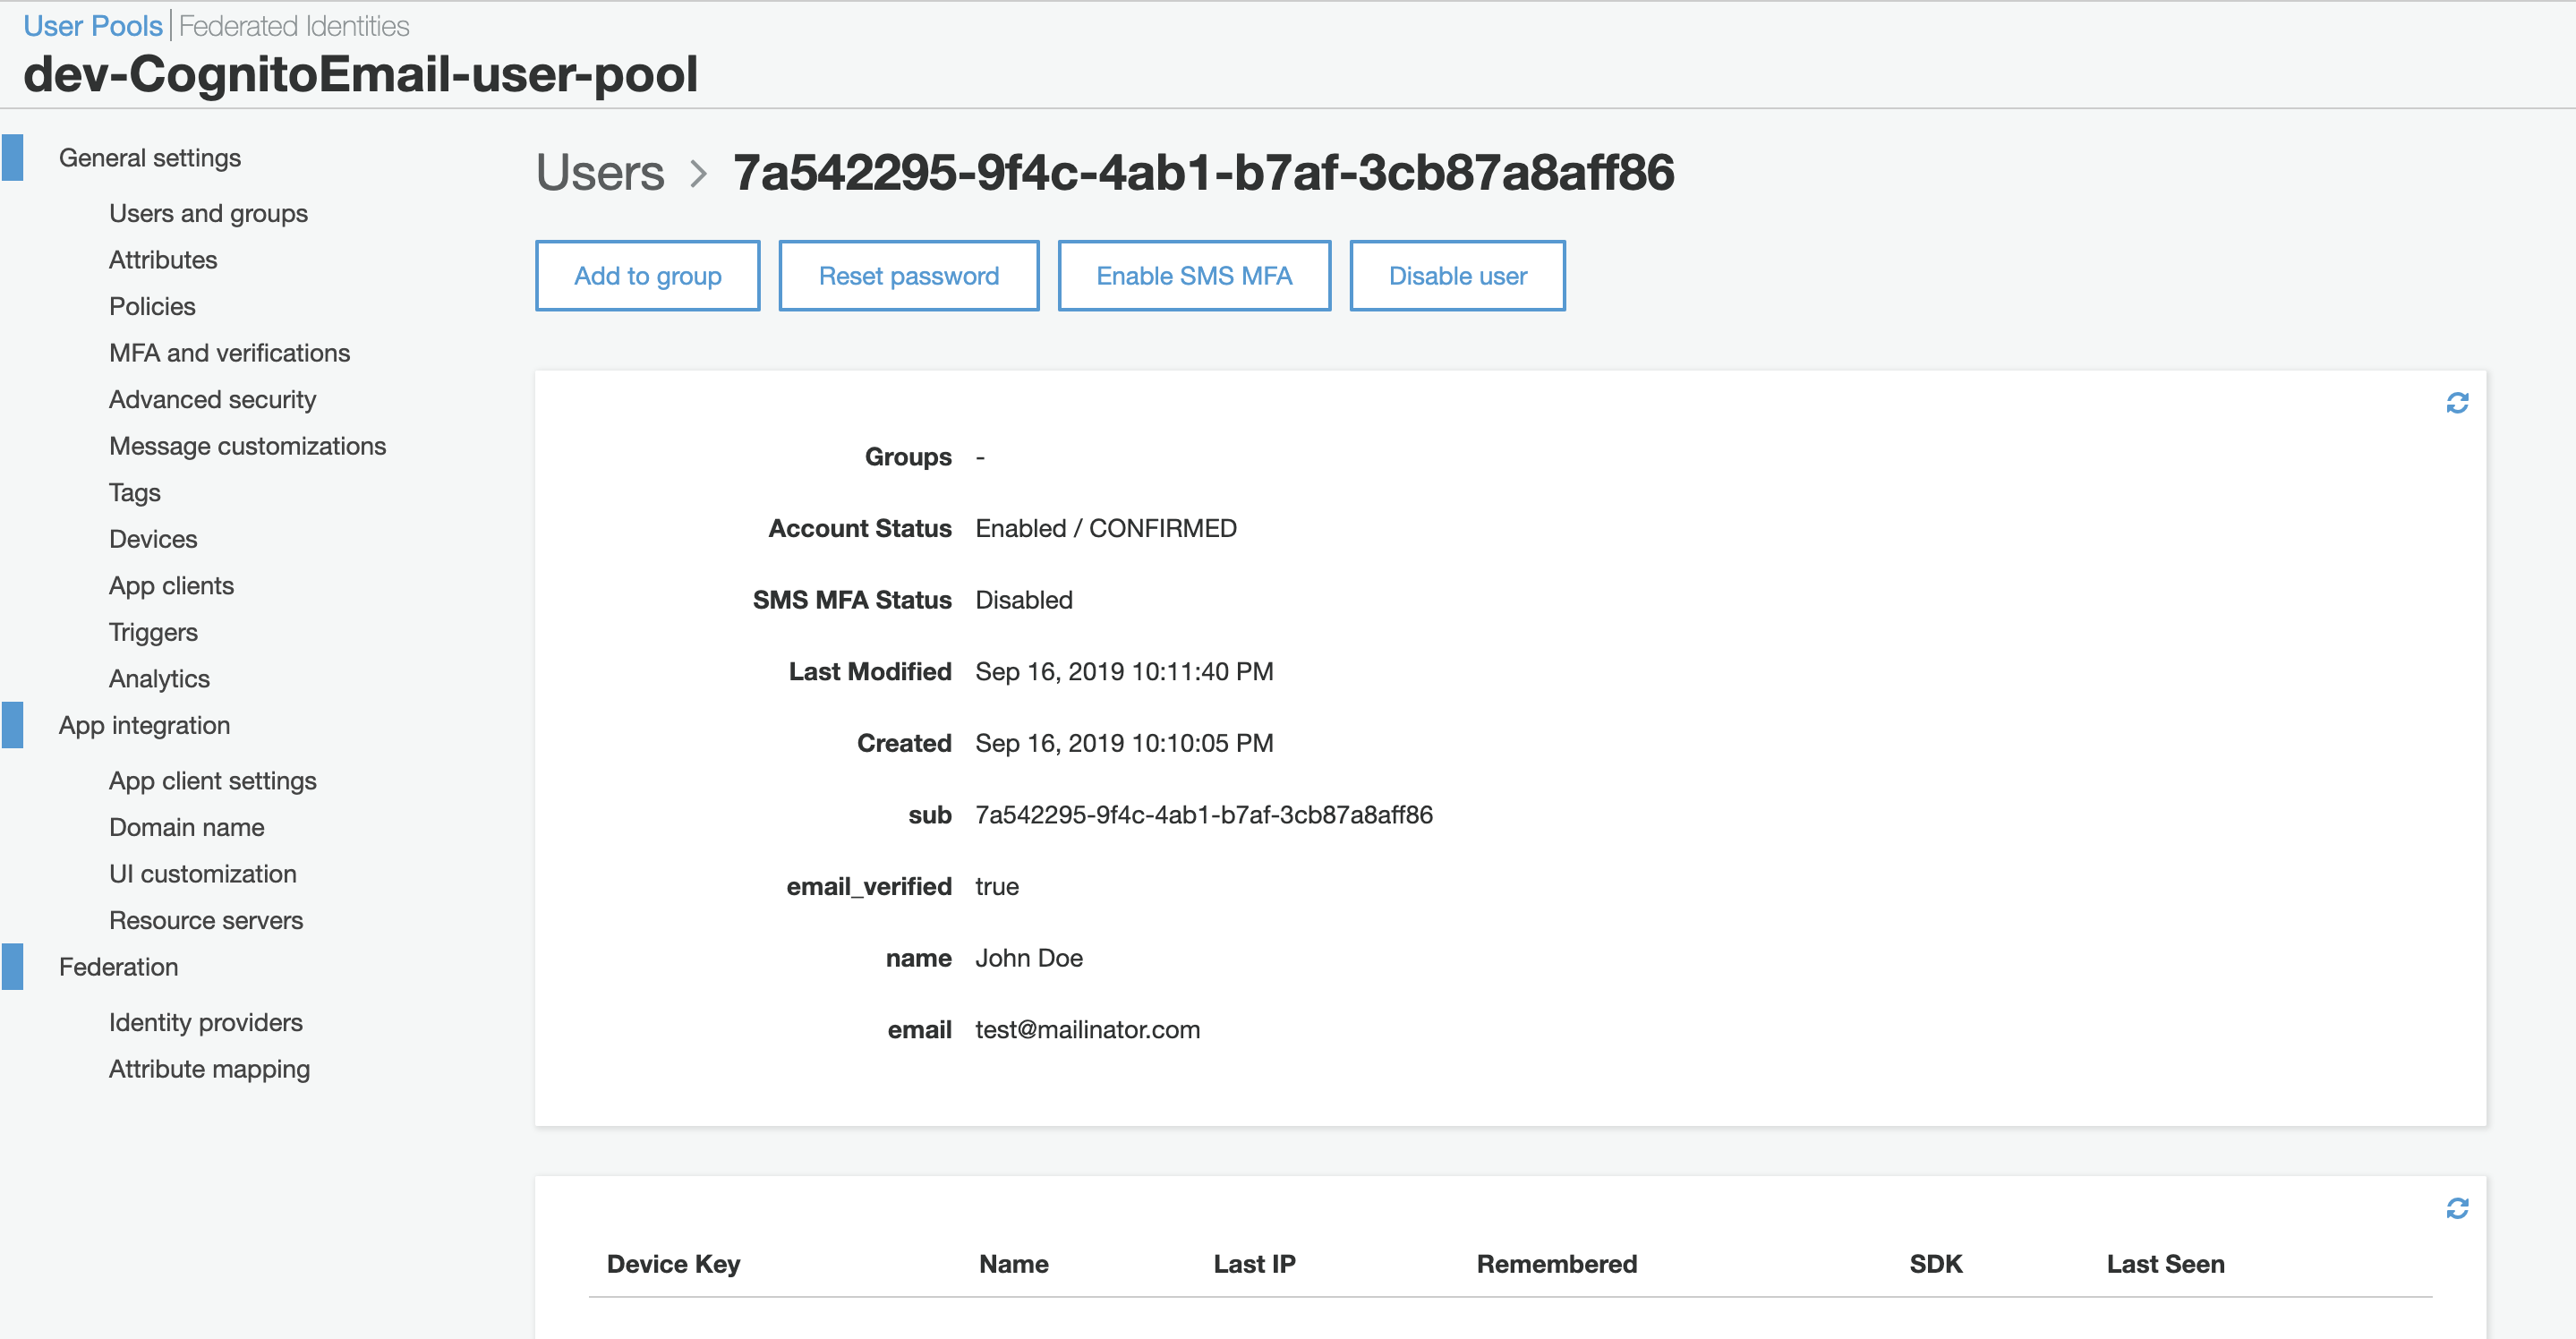Refresh the user details panel
2576x1339 pixels.
pyautogui.click(x=2457, y=402)
